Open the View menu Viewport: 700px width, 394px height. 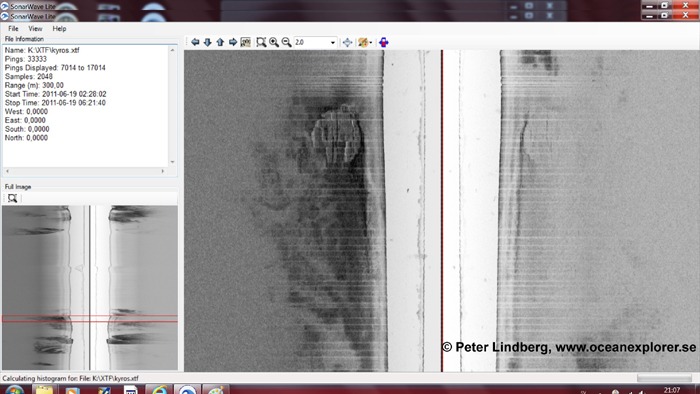(35, 29)
